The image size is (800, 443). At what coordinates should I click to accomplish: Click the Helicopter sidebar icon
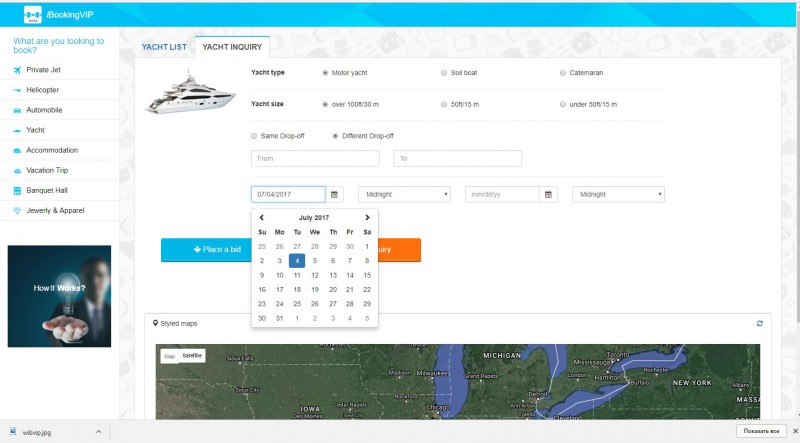click(17, 90)
